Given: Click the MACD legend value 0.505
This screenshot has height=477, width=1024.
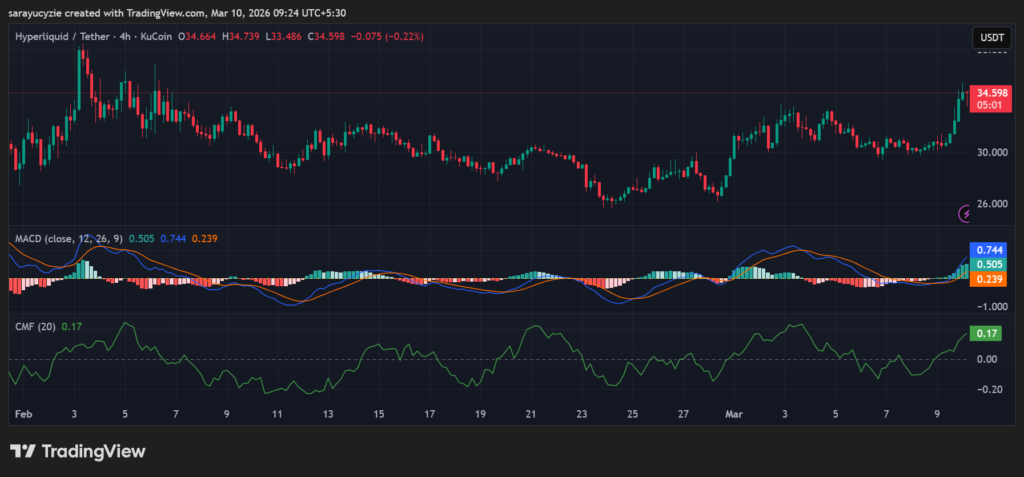Looking at the screenshot, I should tap(145, 238).
